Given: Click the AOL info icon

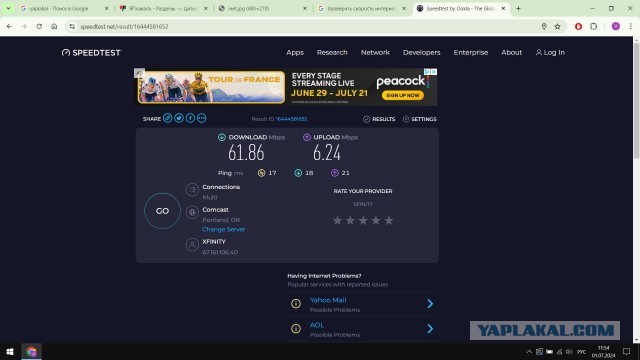Looking at the screenshot, I should (296, 329).
